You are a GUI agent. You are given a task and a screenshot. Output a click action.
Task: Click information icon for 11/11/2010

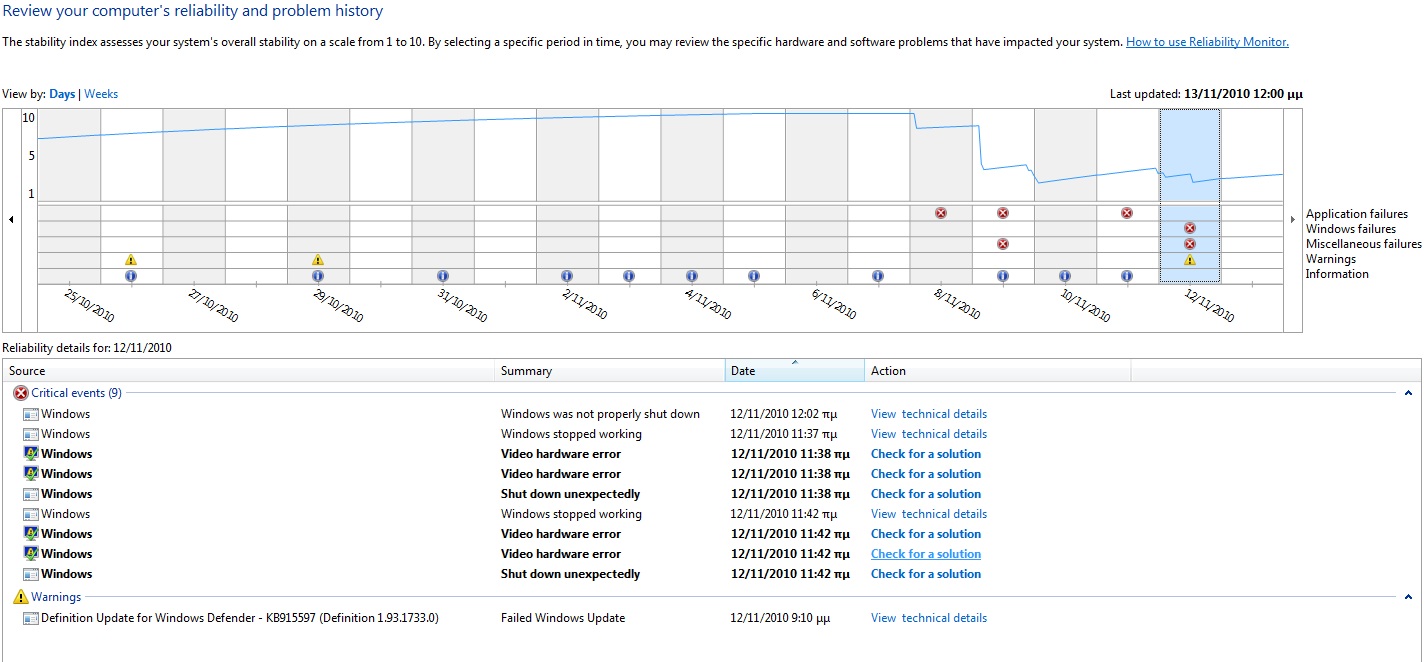click(x=1127, y=276)
